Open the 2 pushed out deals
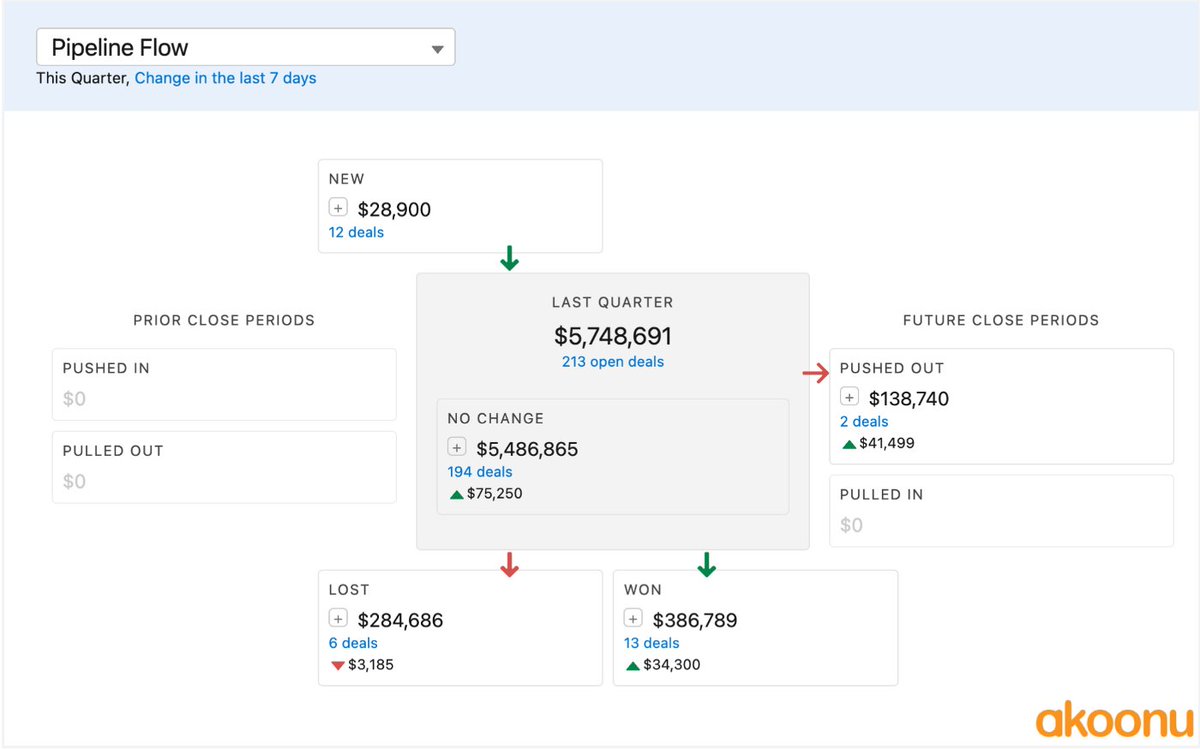This screenshot has width=1200, height=749. click(864, 421)
